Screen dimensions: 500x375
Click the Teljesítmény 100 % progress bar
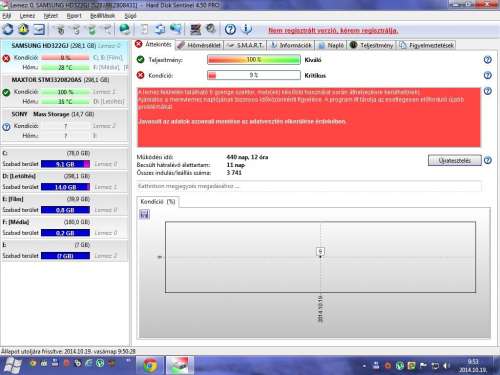(x=254, y=60)
